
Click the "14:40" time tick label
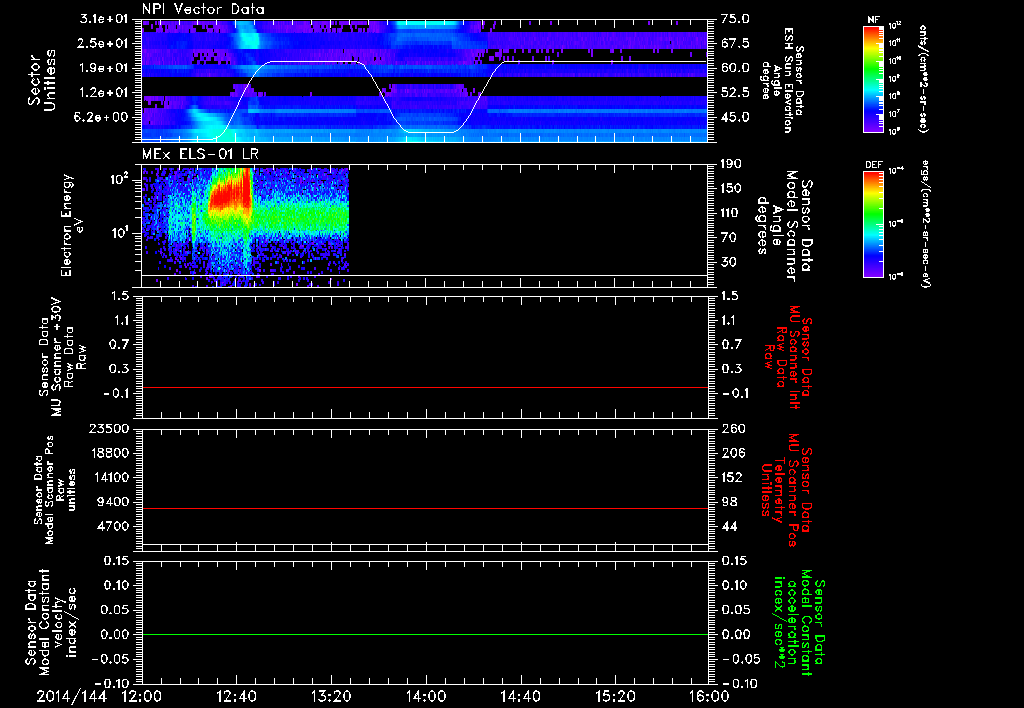coord(520,696)
